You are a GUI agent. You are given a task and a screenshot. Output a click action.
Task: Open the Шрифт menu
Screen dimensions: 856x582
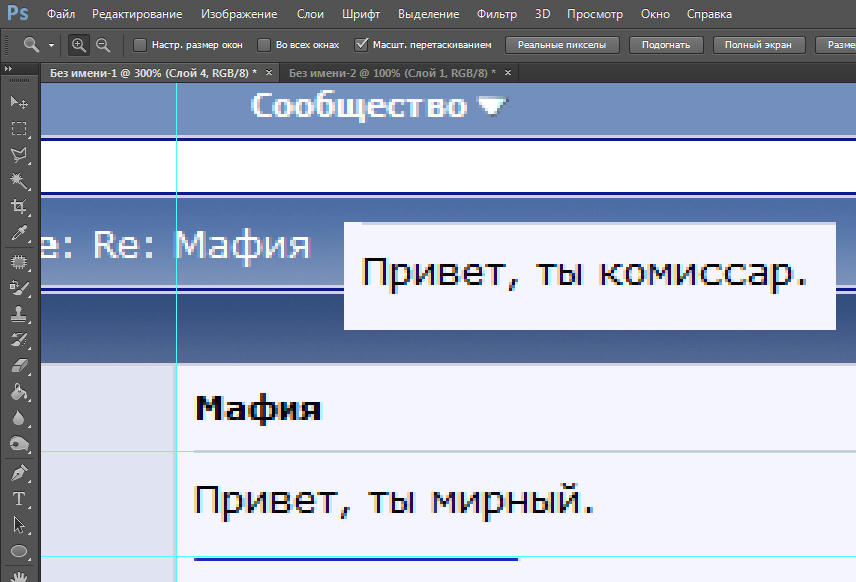361,14
